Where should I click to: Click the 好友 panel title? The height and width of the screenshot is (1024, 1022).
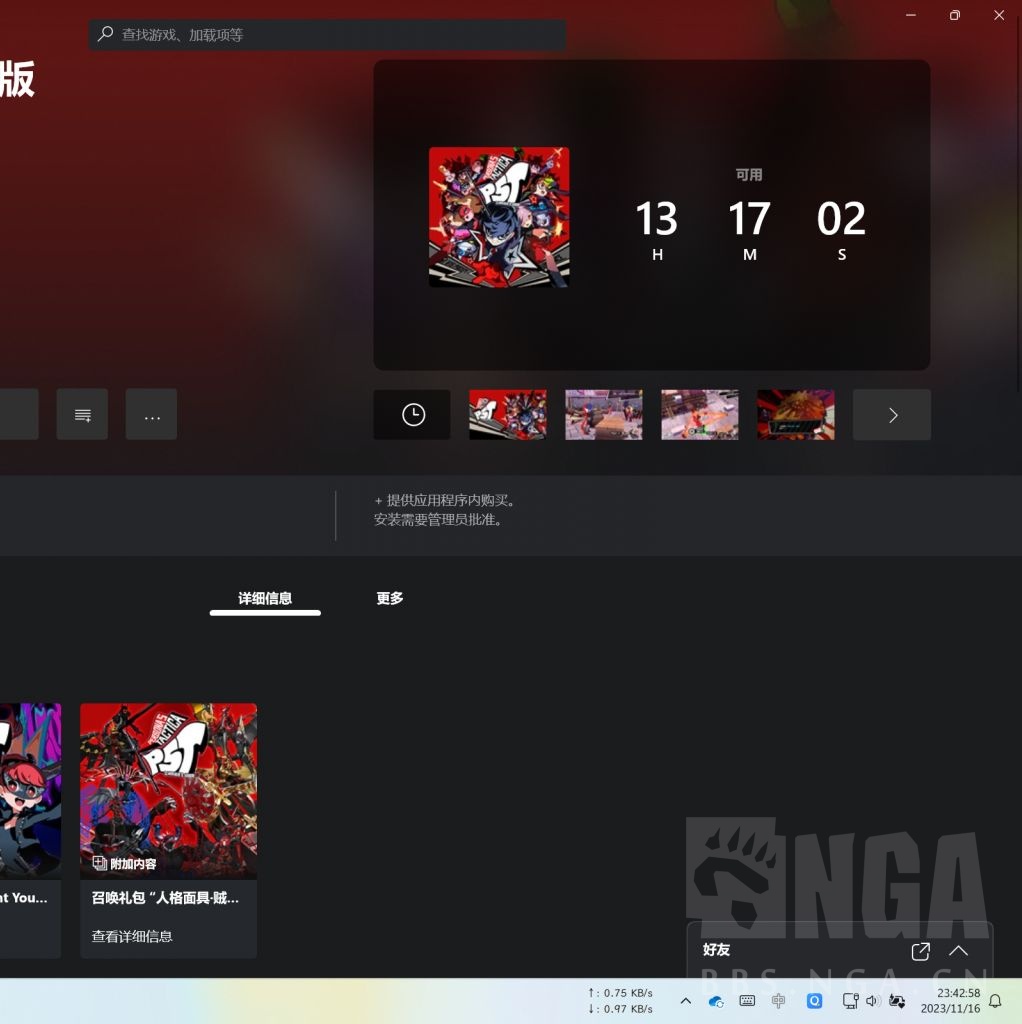coord(716,950)
